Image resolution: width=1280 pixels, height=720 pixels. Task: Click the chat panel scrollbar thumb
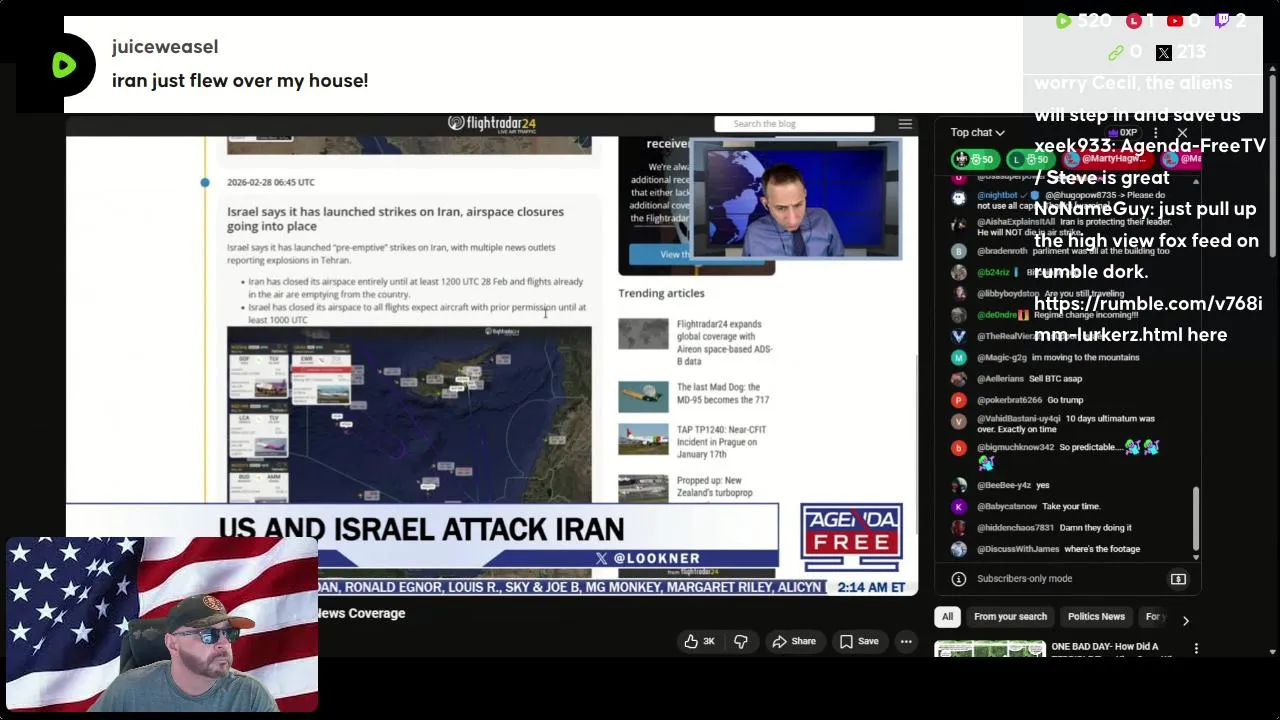1196,518
